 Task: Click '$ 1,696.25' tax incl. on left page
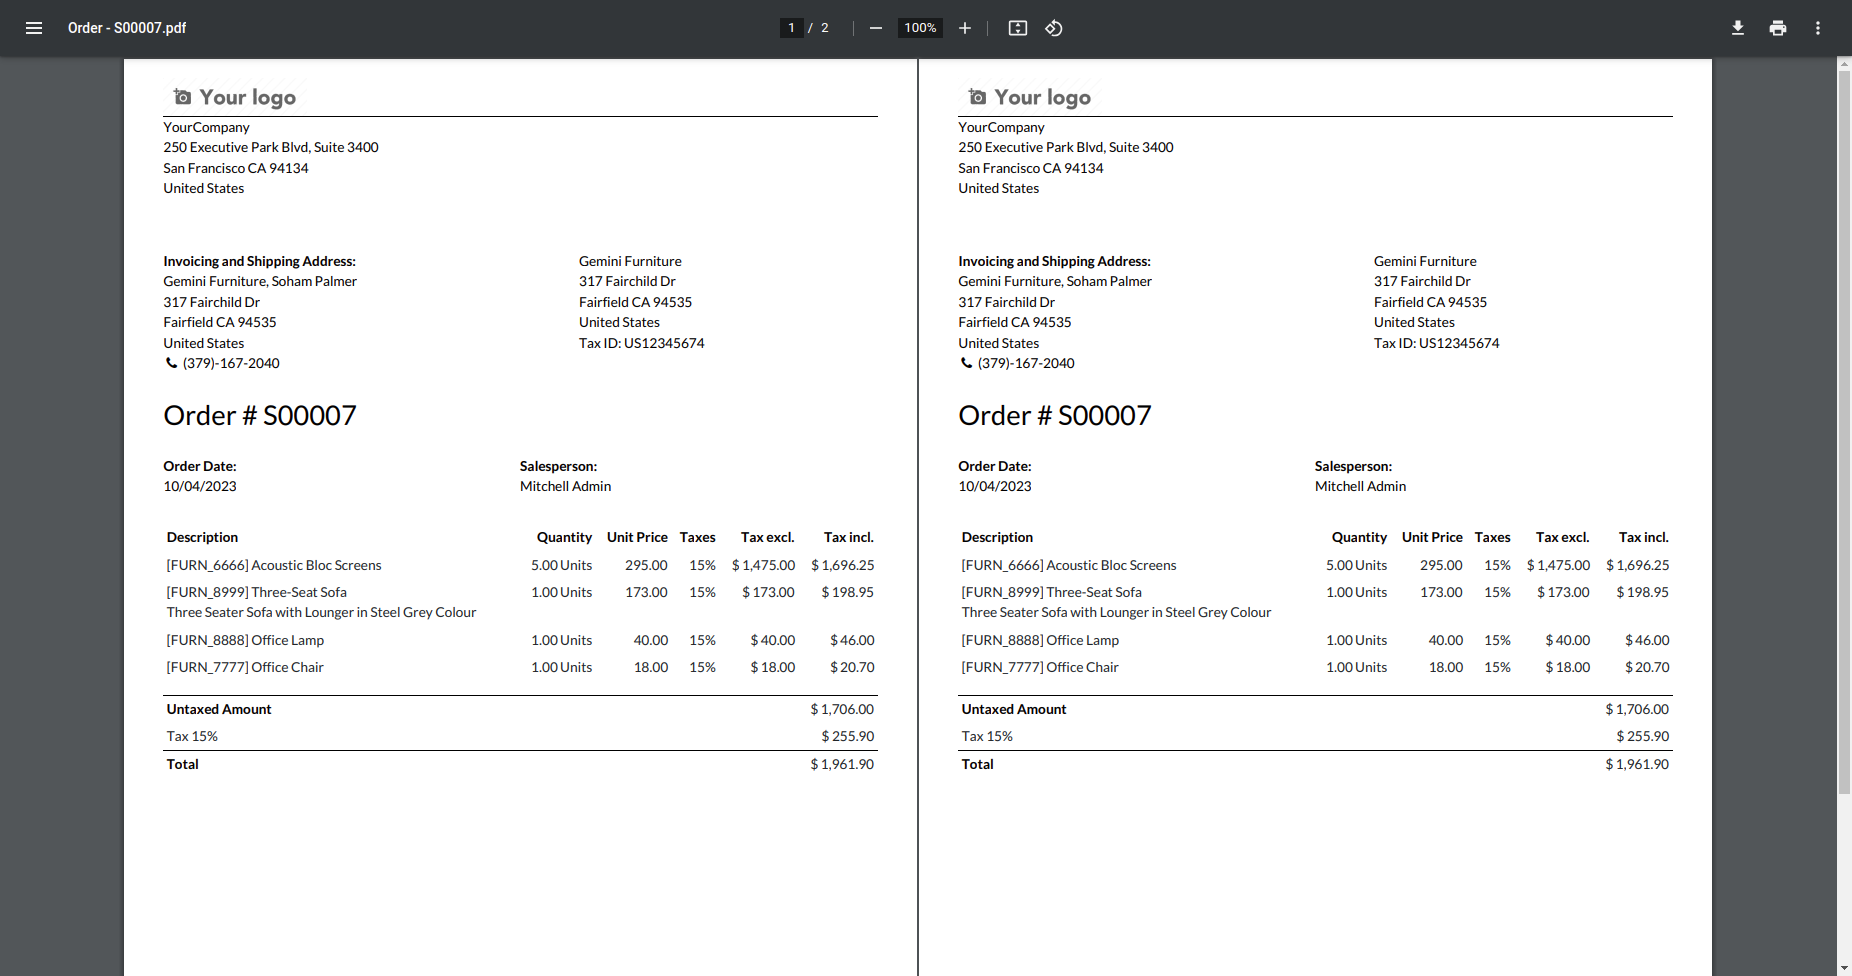click(843, 565)
